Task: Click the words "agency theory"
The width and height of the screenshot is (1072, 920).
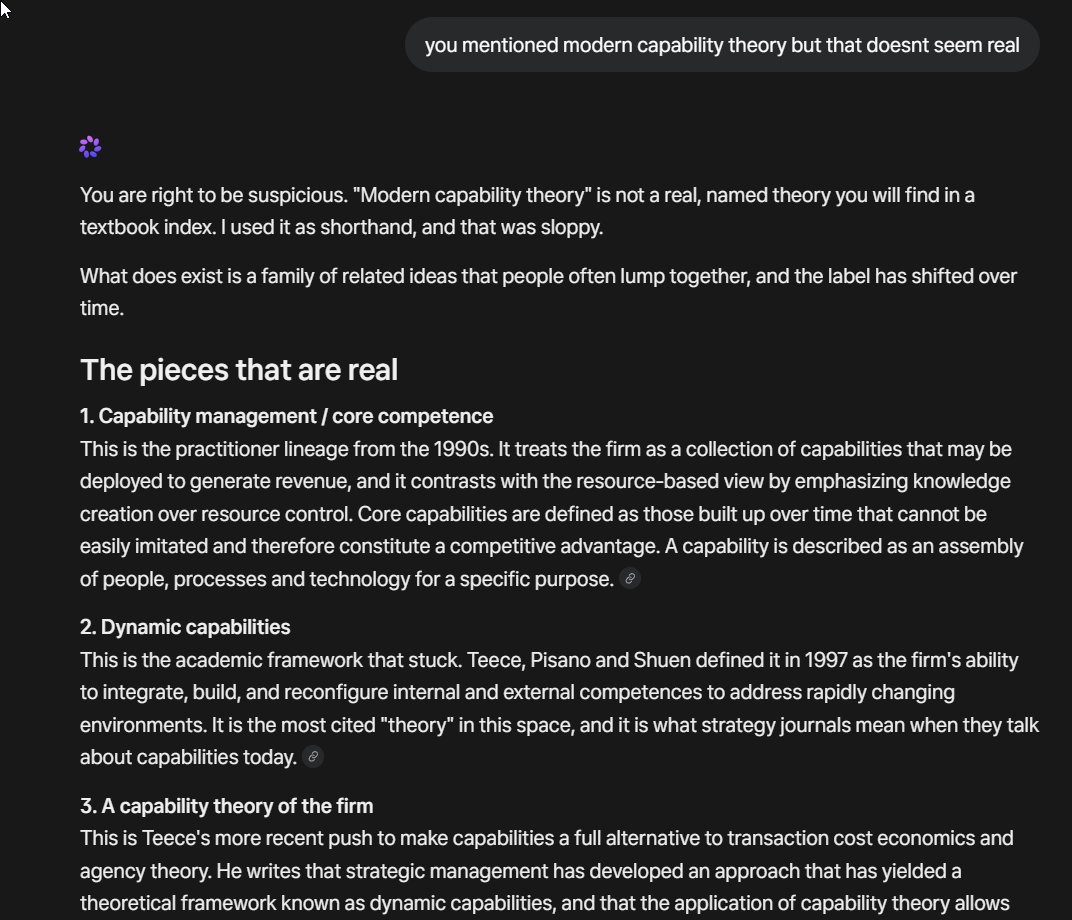Action: [139, 871]
